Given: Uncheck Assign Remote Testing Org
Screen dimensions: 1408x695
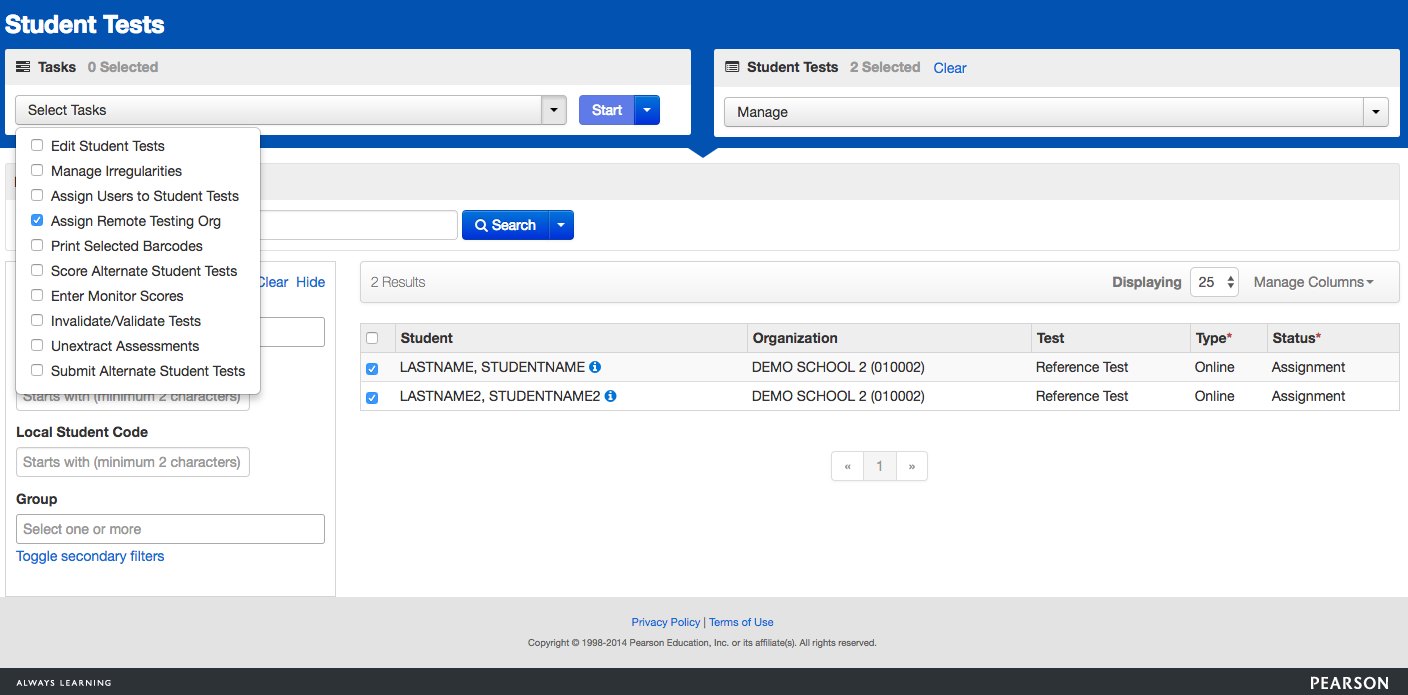Looking at the screenshot, I should [x=37, y=221].
